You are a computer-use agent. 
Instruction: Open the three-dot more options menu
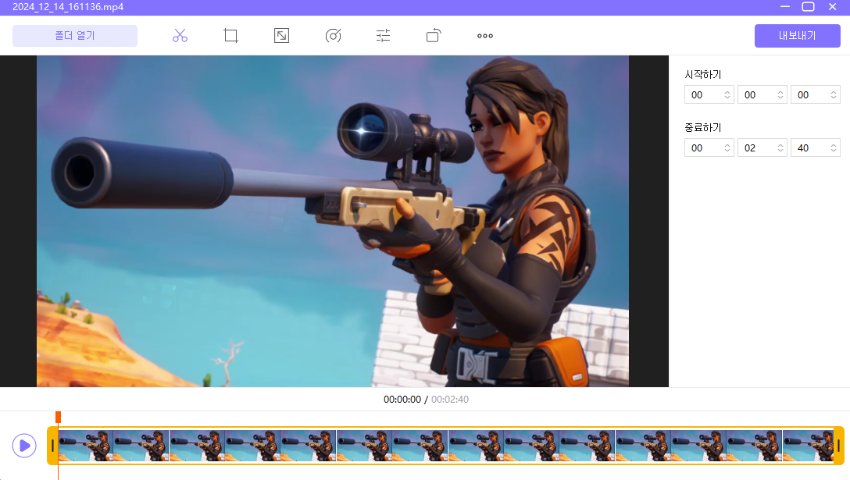485,36
